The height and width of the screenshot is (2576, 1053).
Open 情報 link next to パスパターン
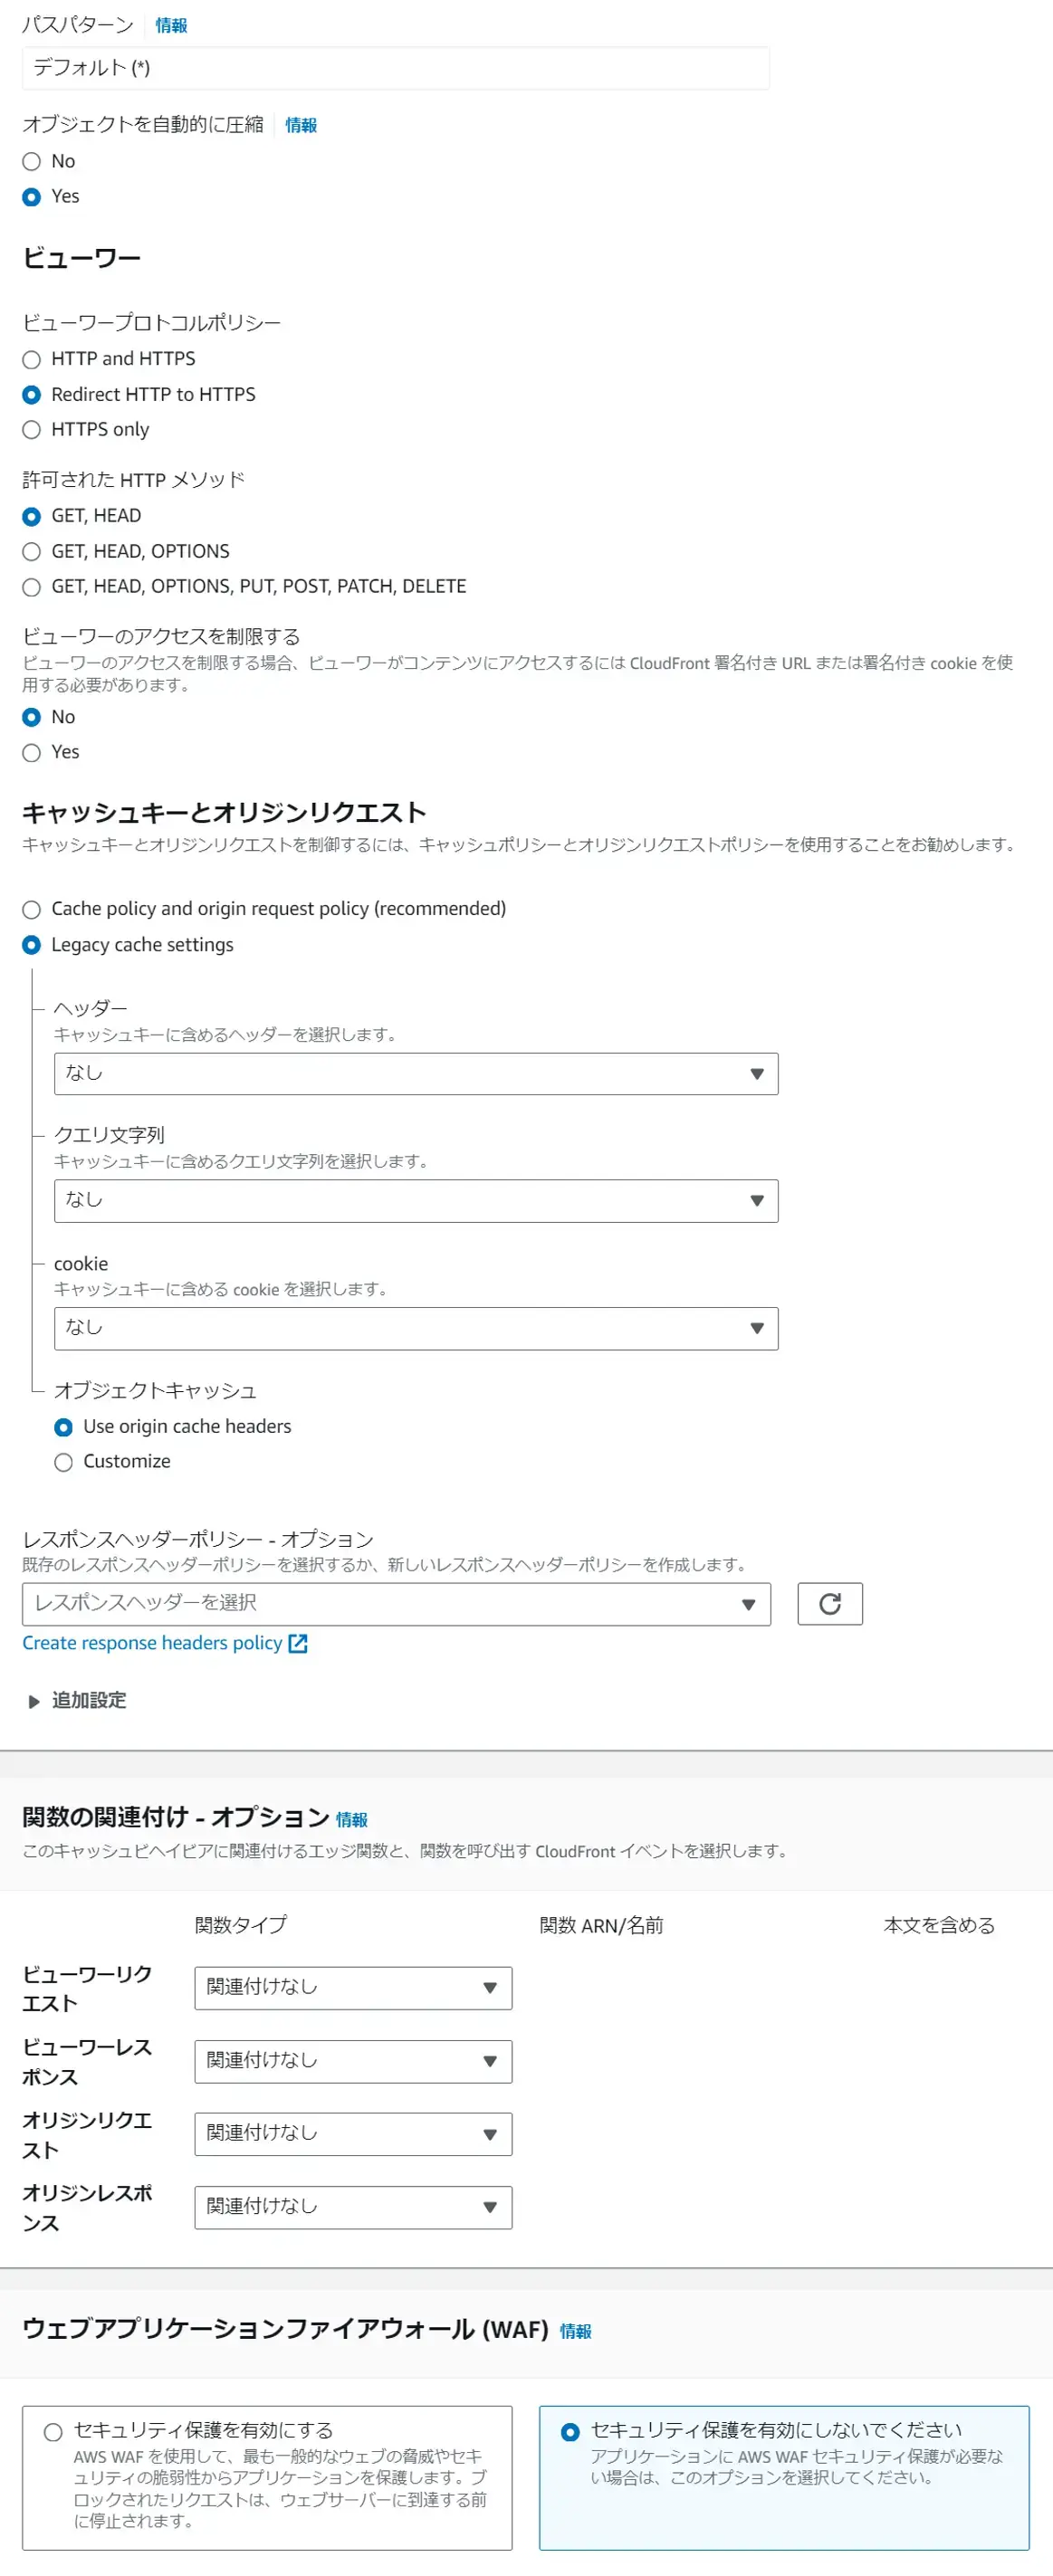[171, 26]
